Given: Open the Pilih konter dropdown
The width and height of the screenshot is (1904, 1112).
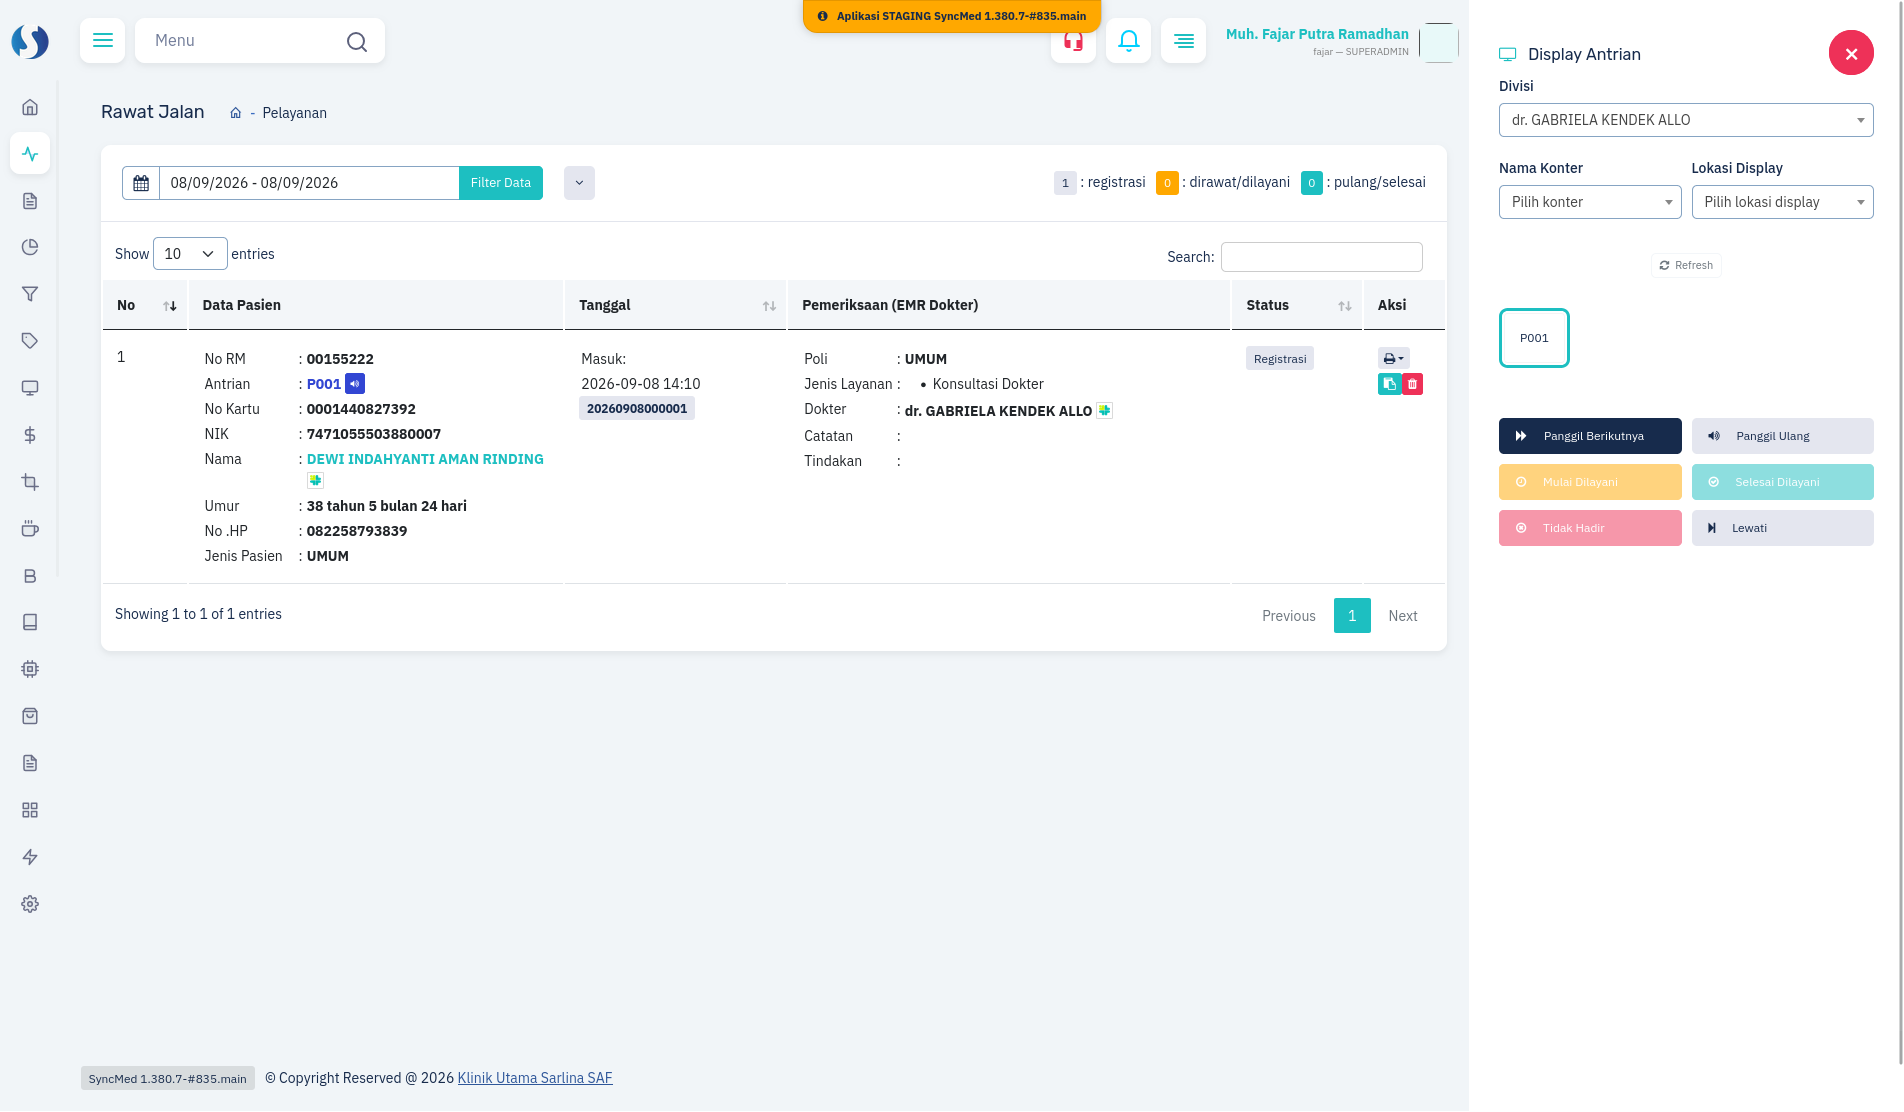Looking at the screenshot, I should (1590, 202).
